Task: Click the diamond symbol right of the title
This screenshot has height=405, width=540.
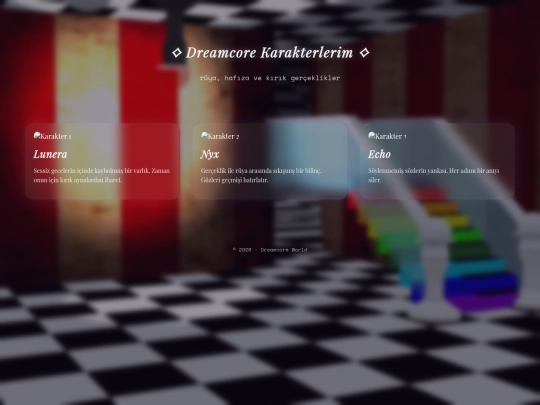Action: [x=364, y=53]
